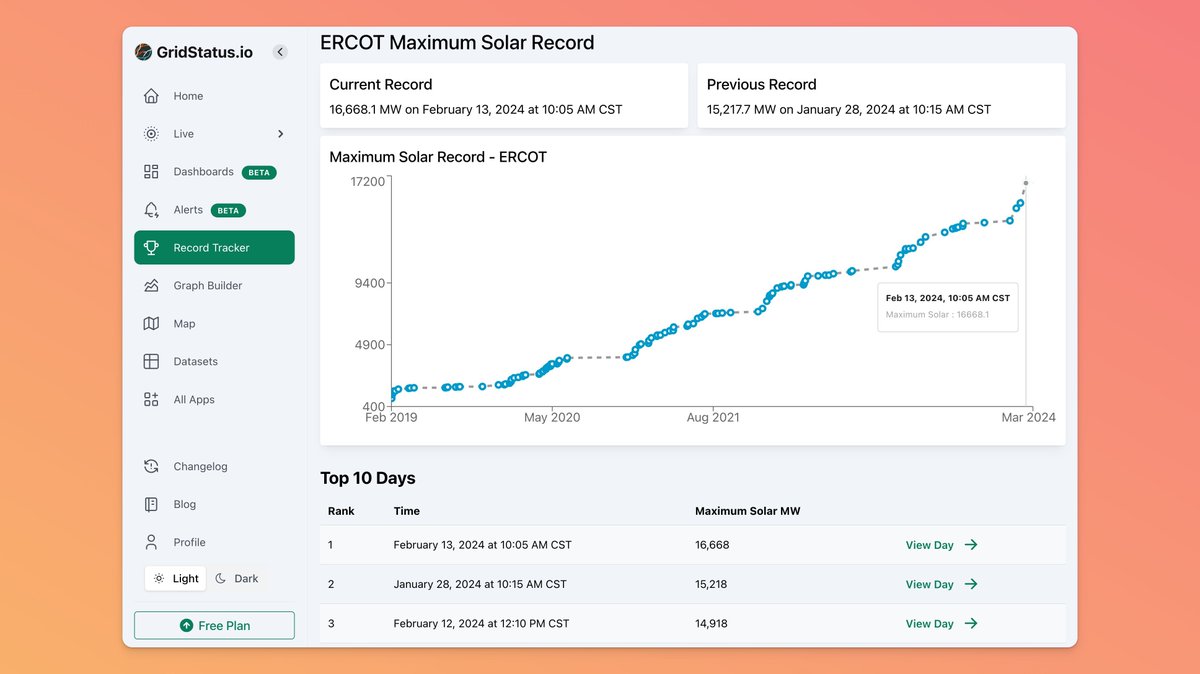
Task: Open the All Apps icon
Action: (x=151, y=399)
